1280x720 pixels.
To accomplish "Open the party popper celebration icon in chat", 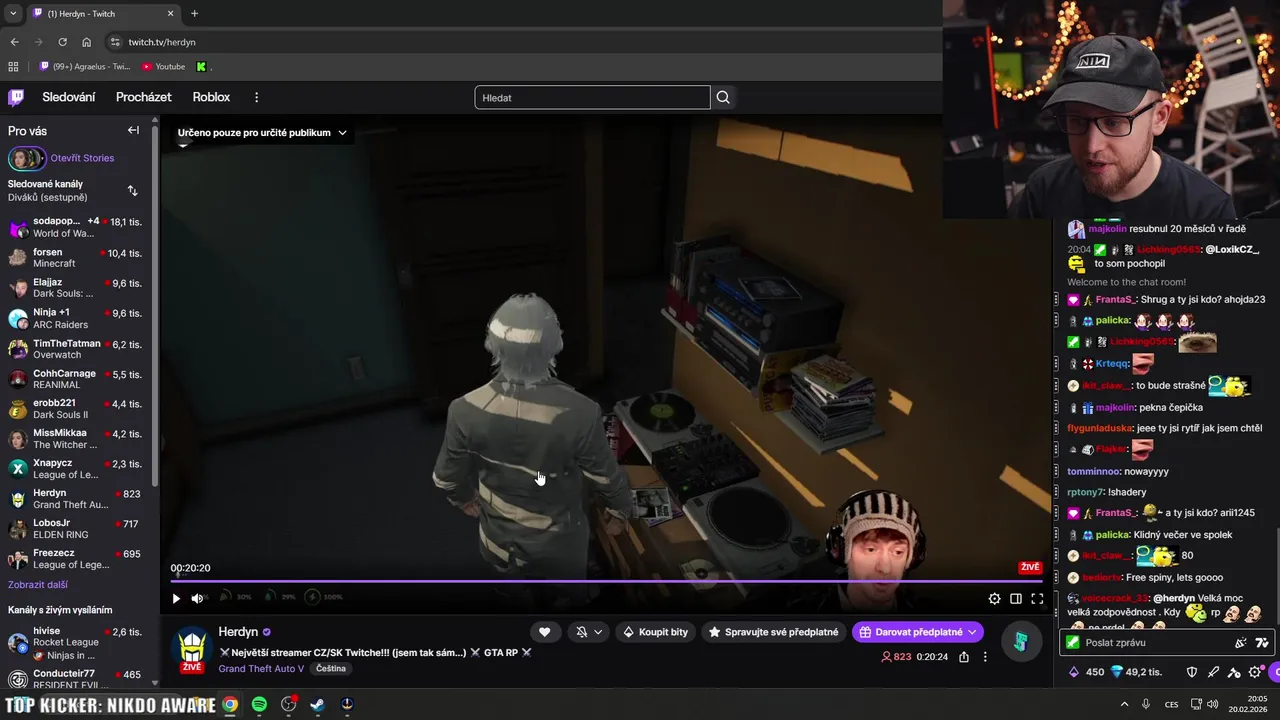I will pos(1241,643).
